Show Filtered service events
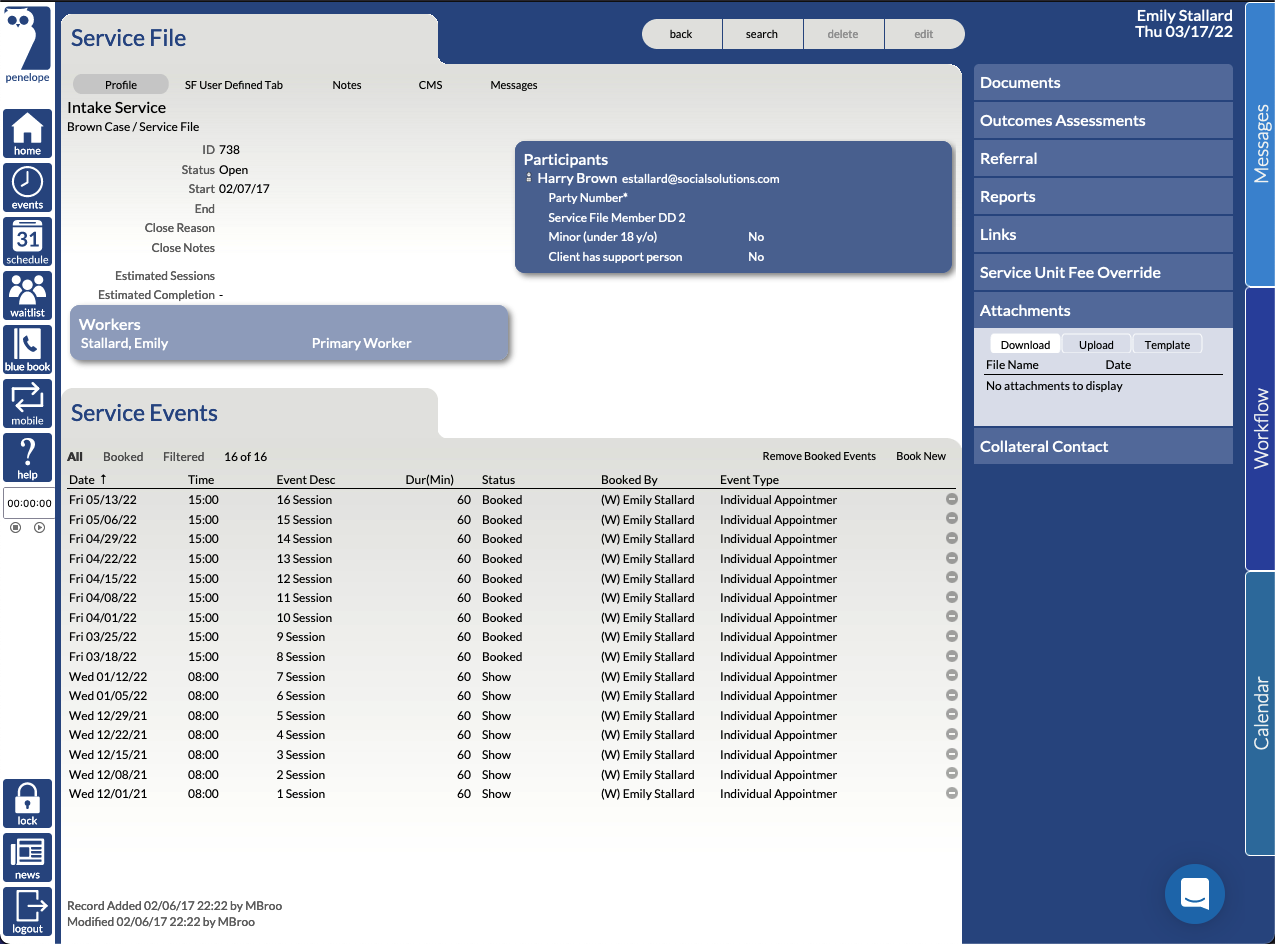Viewport: 1275px width, 944px height. 184,457
